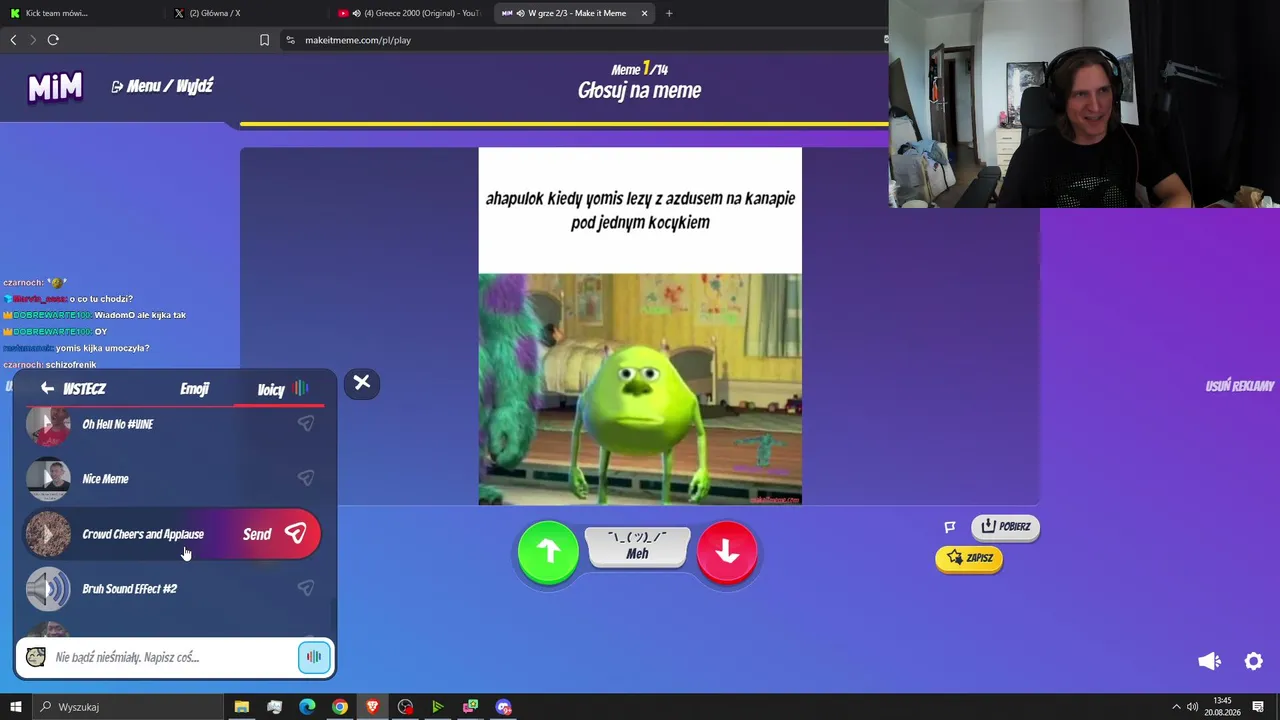This screenshot has width=1280, height=720.
Task: Switch to the Emoji tab
Action: (195, 389)
